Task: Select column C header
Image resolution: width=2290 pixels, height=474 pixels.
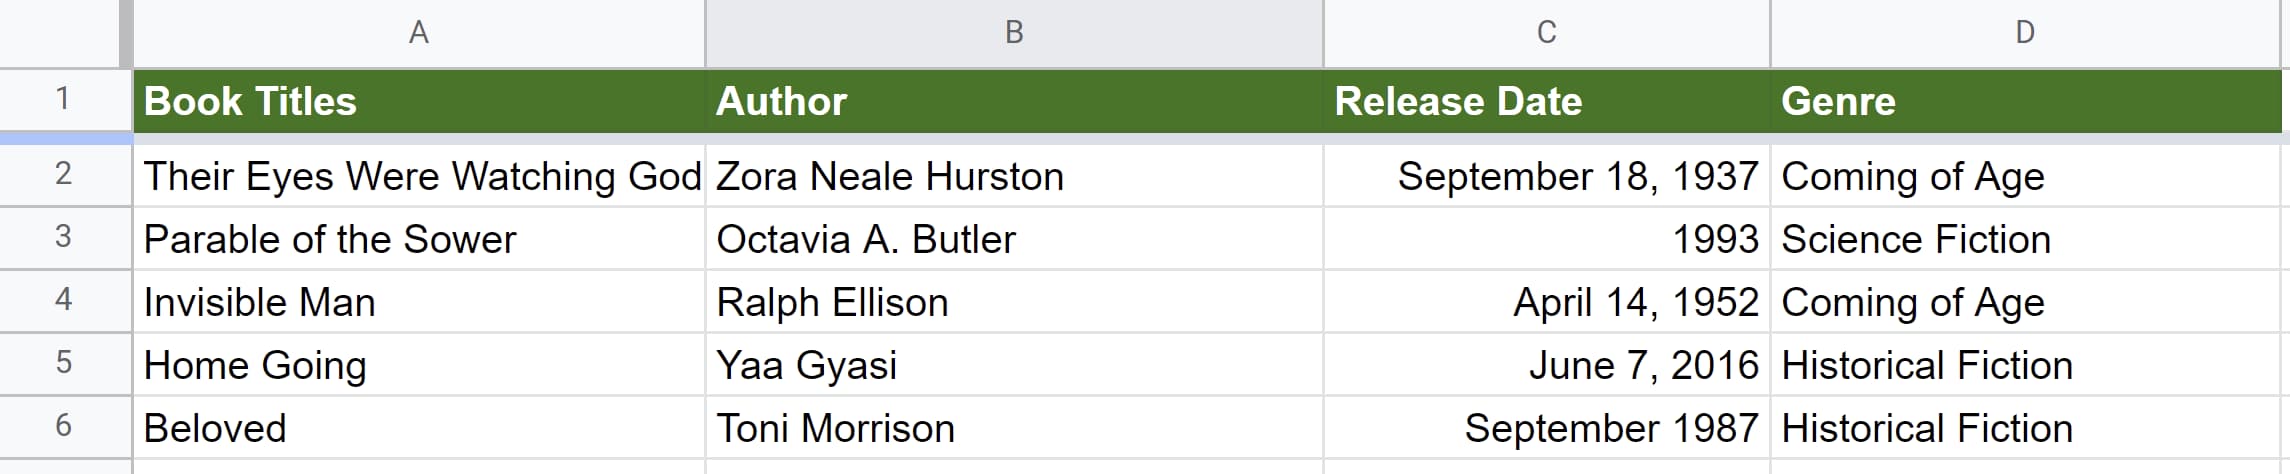Action: tap(1546, 33)
